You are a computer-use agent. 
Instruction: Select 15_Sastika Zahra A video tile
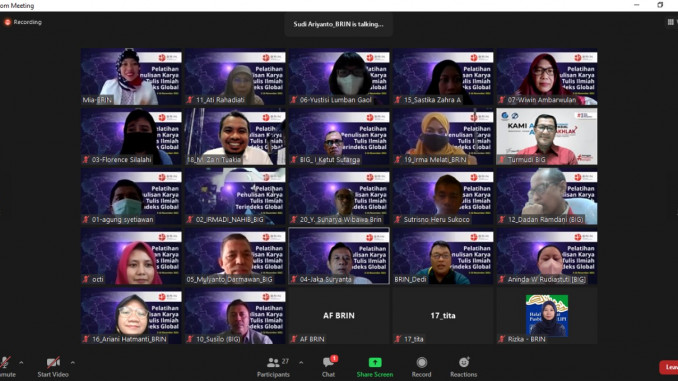tap(443, 77)
